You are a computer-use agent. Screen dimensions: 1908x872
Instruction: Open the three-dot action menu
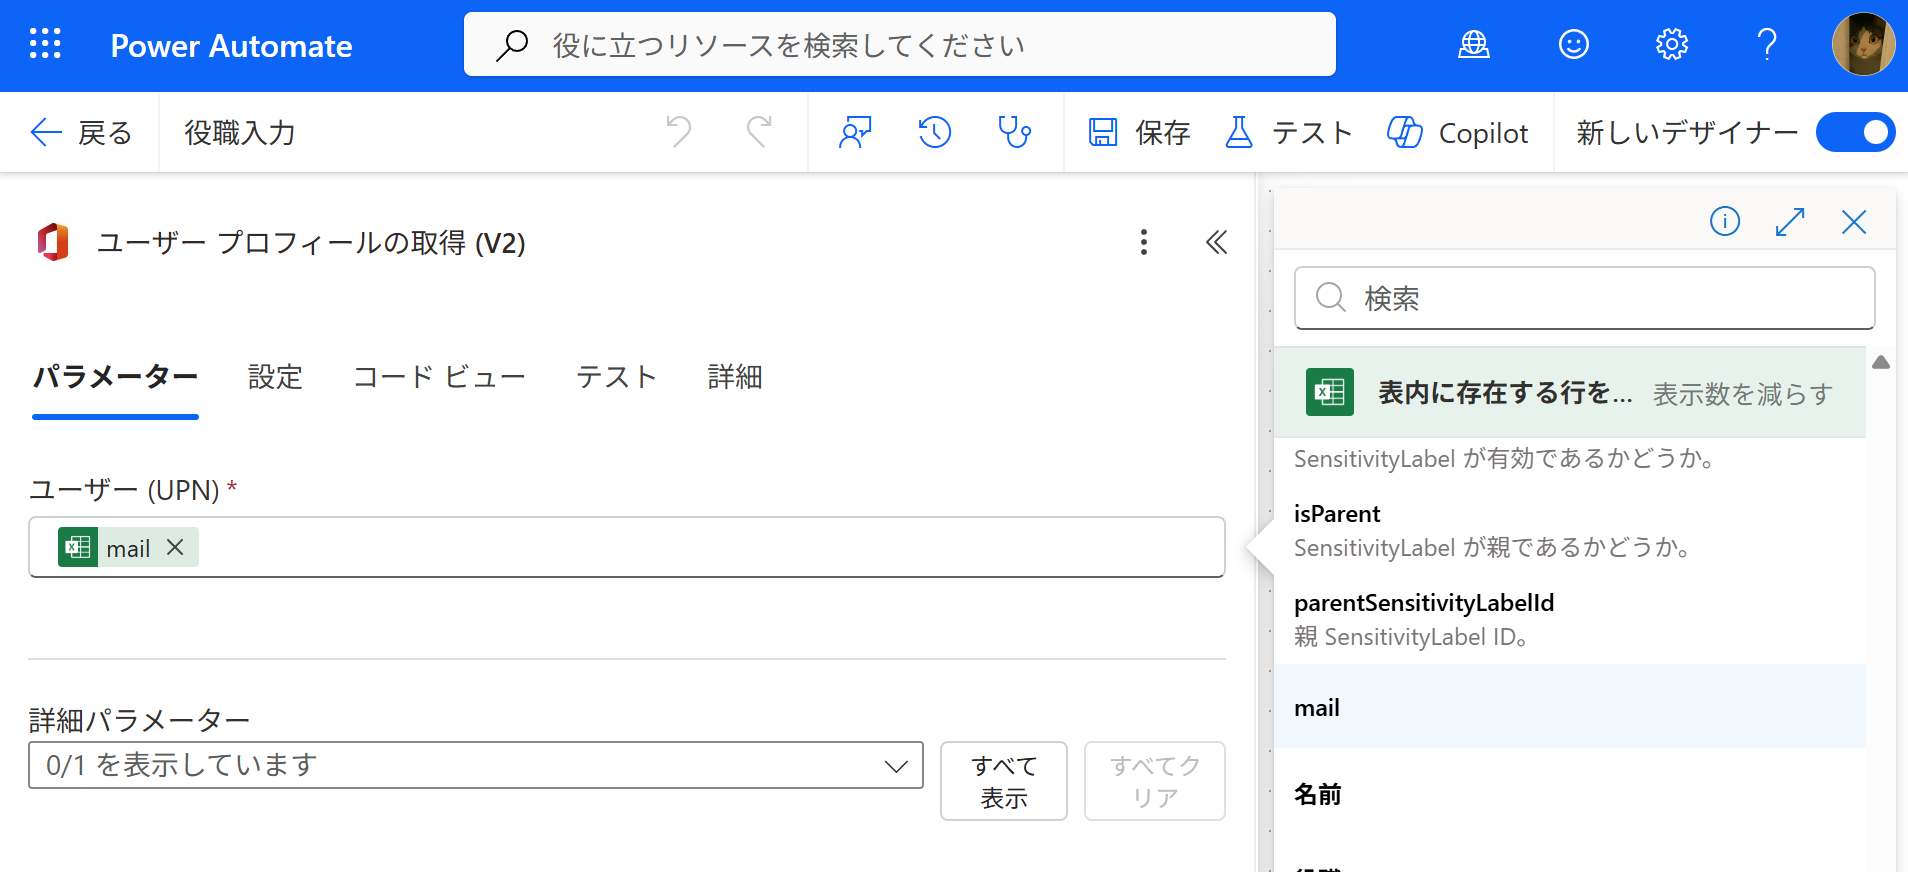tap(1143, 242)
